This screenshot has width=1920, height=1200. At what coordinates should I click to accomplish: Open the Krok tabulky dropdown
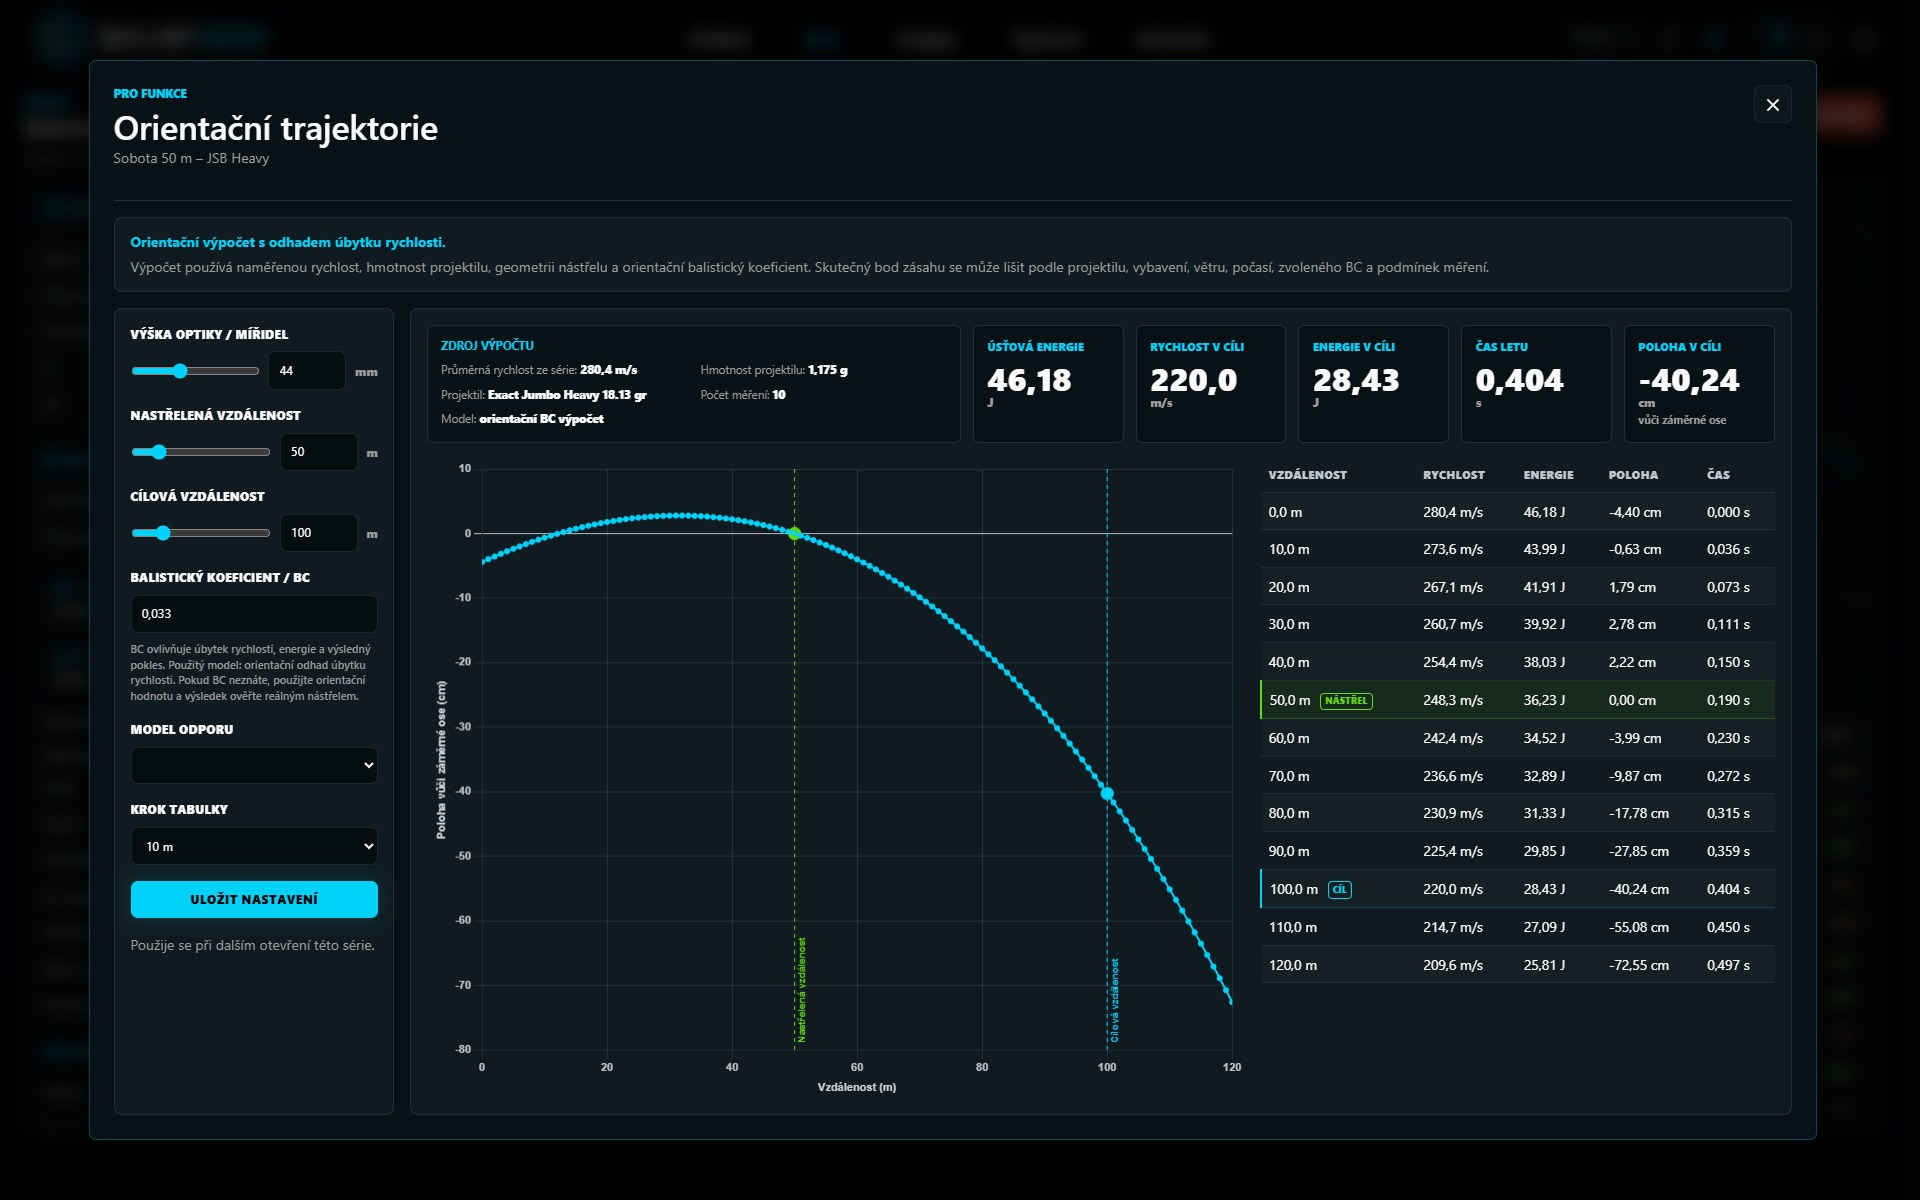254,846
